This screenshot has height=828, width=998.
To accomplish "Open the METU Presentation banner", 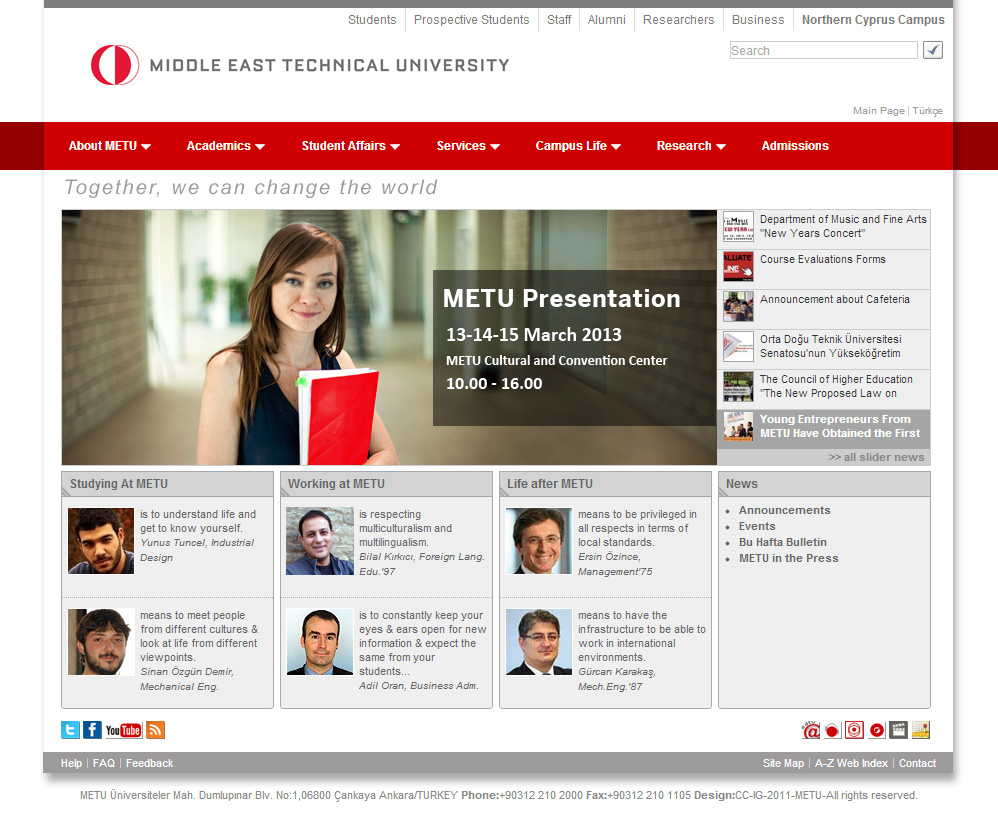I will (389, 337).
